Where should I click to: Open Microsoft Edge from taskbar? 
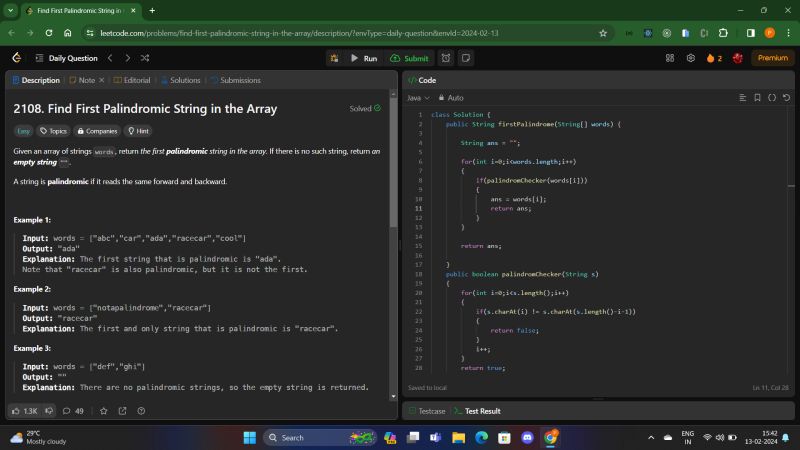pyautogui.click(x=481, y=438)
